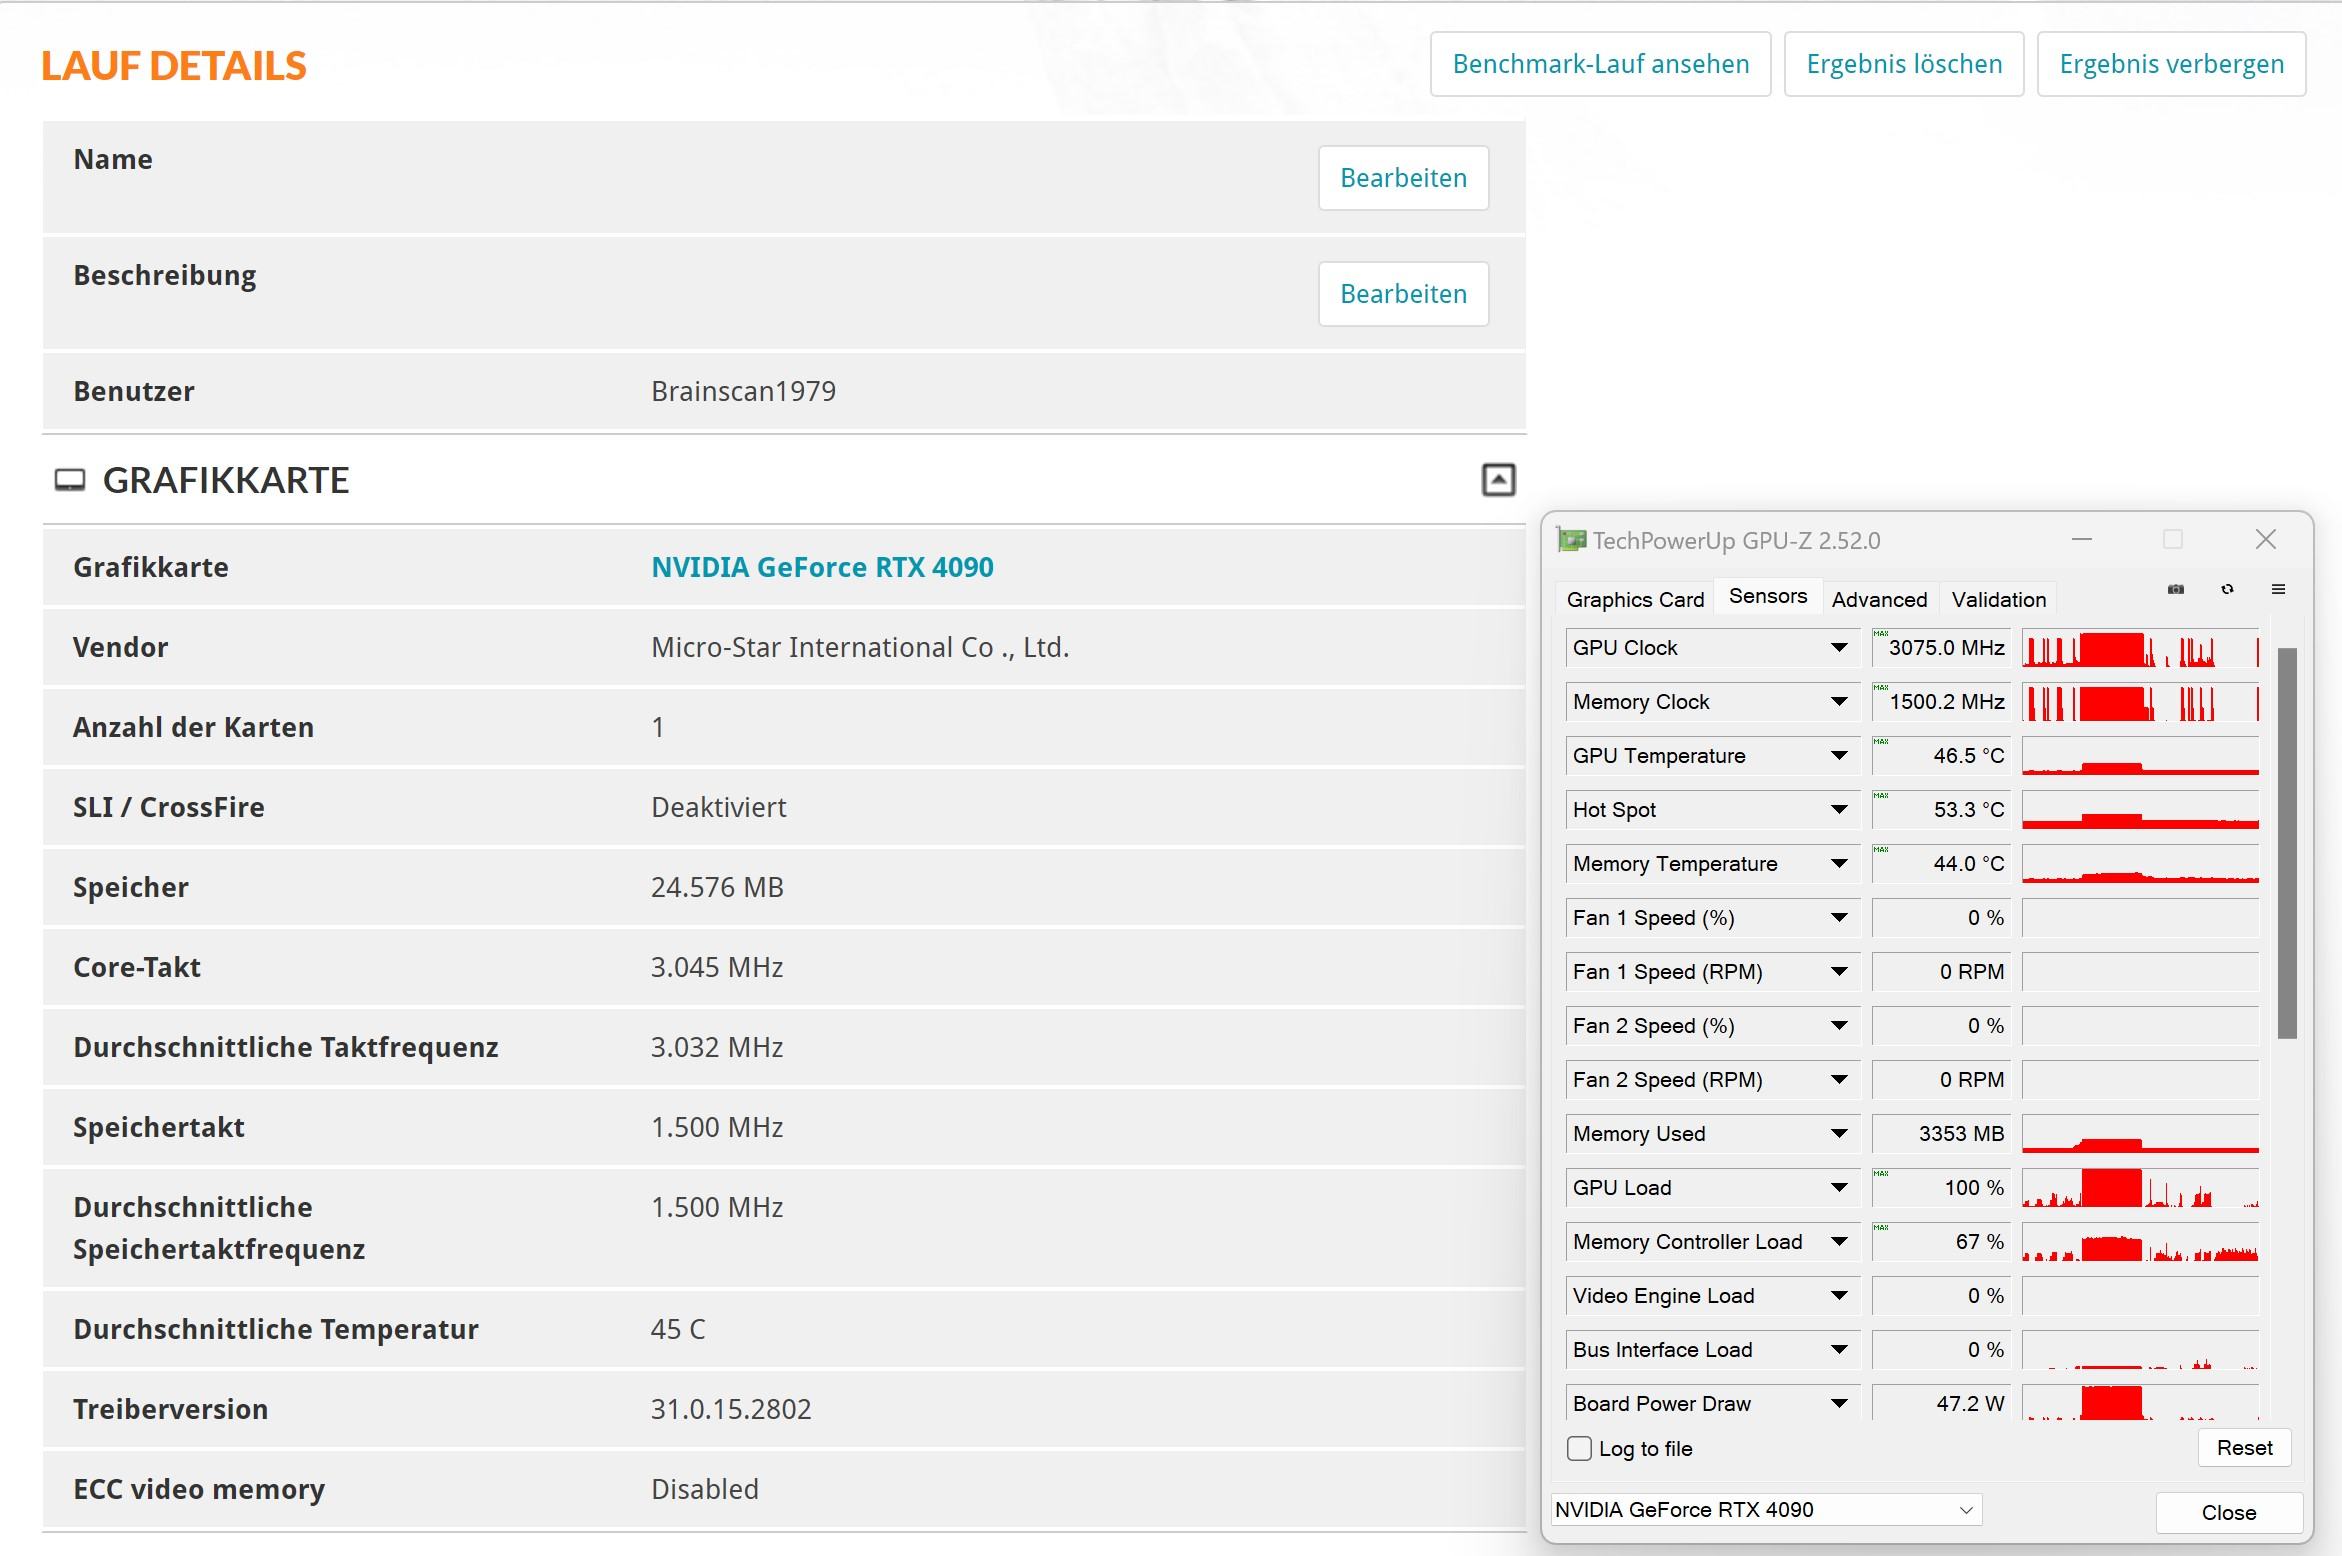Take a GPU-Z screenshot with camera icon
This screenshot has width=2342, height=1556.
[2175, 590]
